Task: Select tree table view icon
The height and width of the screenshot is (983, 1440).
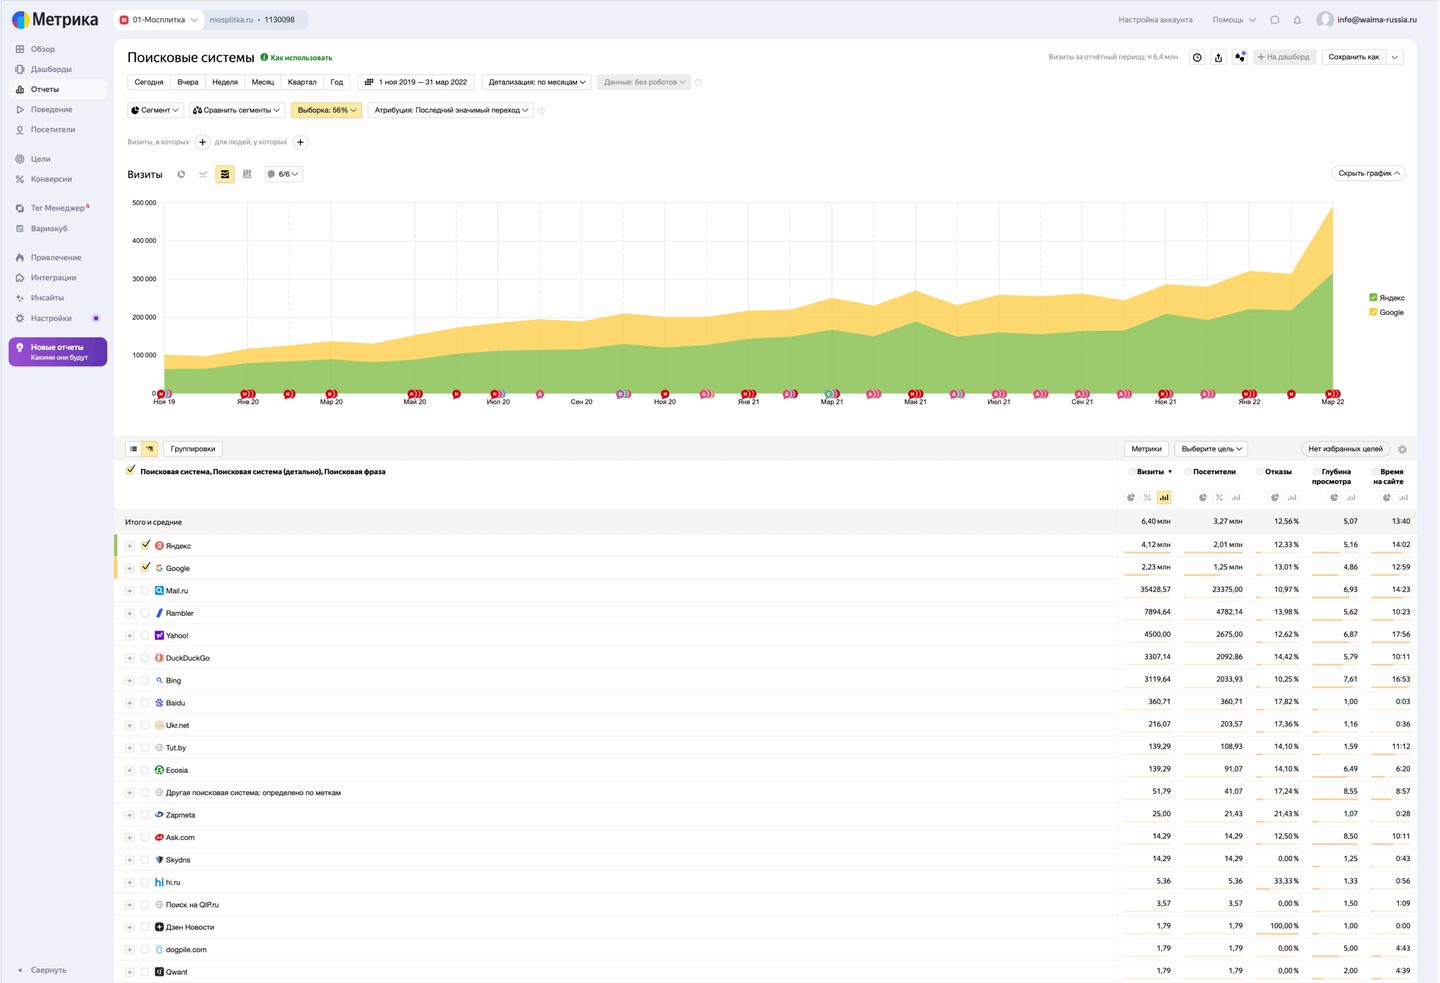Action: click(x=149, y=449)
